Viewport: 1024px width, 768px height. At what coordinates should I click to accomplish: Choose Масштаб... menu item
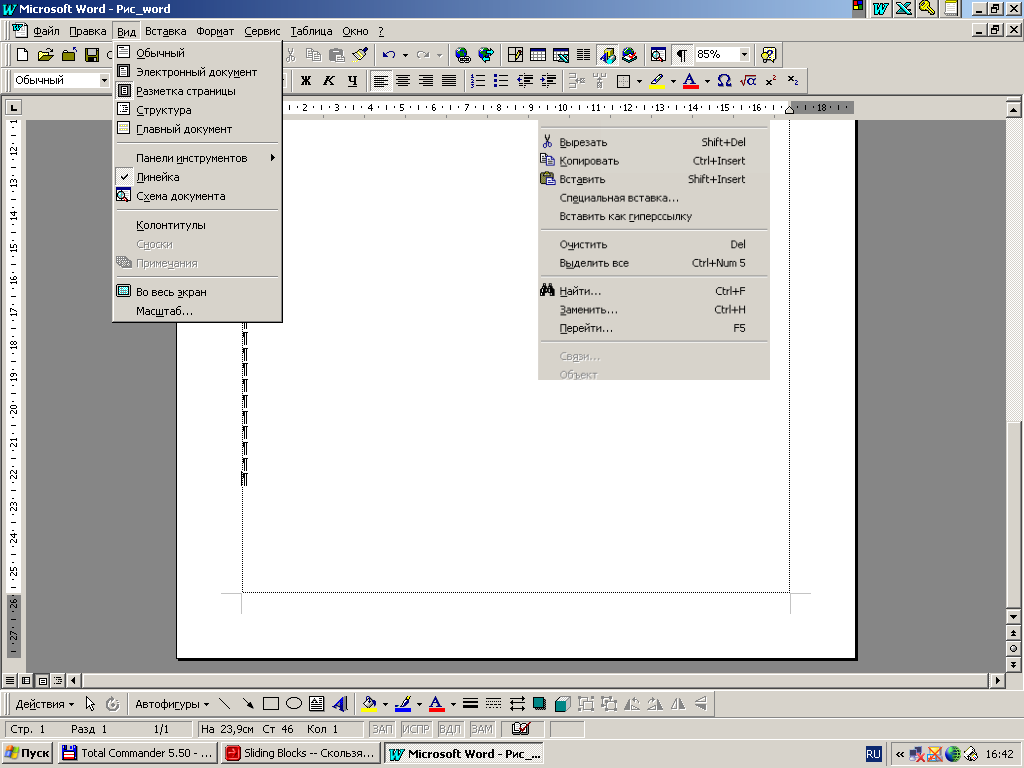[x=197, y=312]
